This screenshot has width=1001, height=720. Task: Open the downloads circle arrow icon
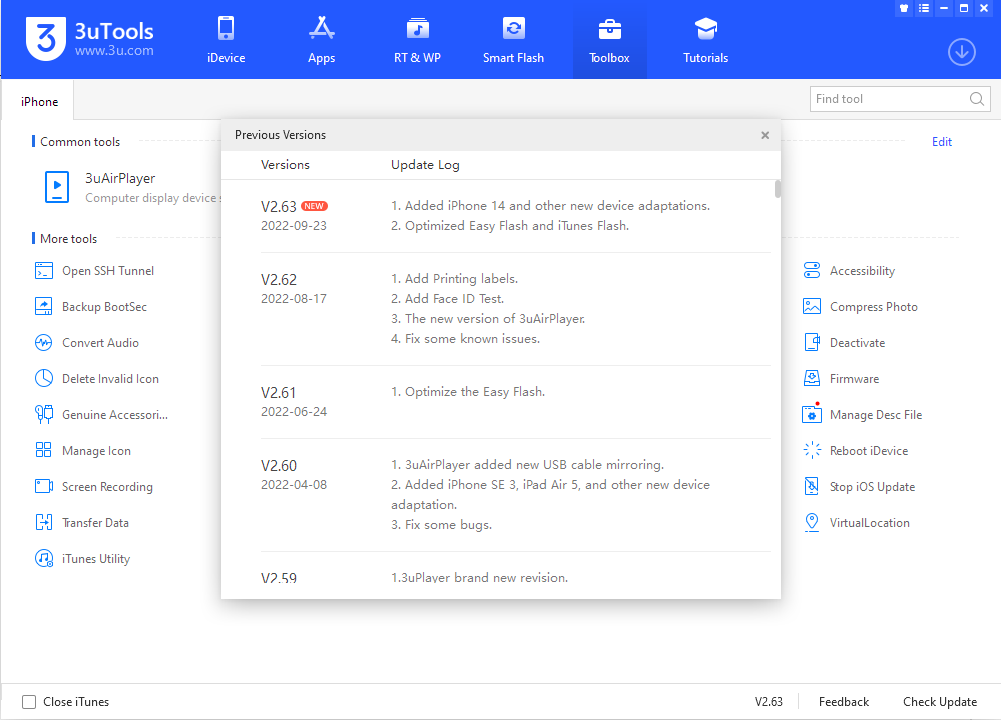tap(961, 52)
